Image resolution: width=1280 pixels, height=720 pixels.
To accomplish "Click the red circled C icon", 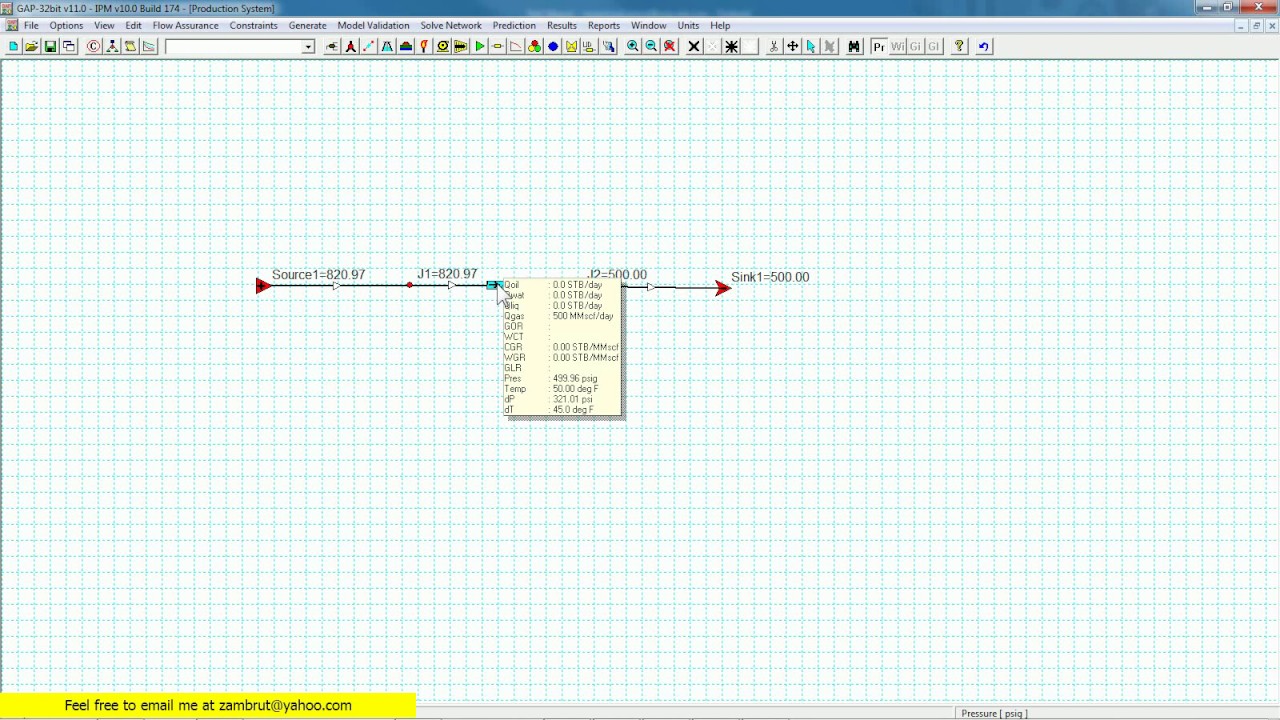I will [x=93, y=46].
